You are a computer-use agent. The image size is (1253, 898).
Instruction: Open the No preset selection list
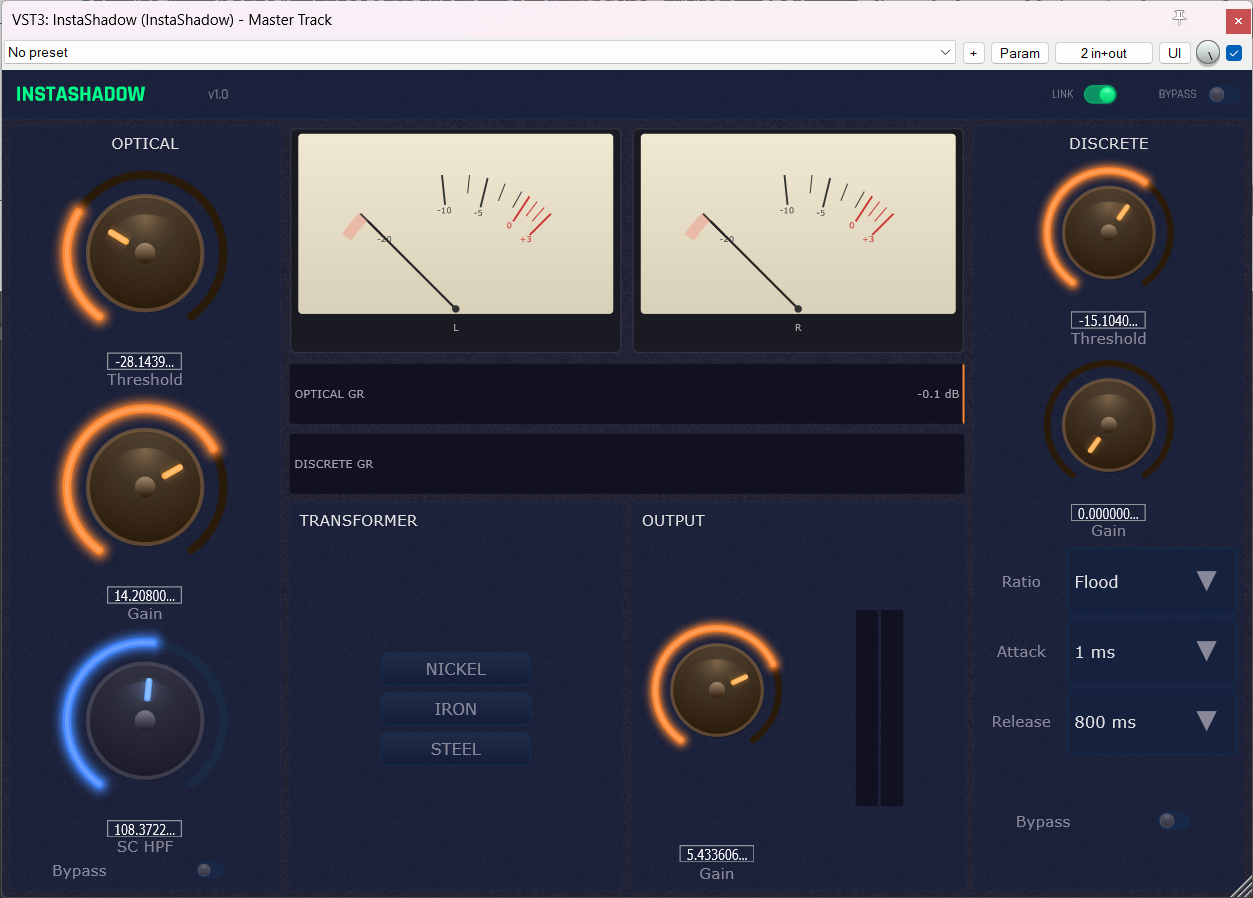pyautogui.click(x=478, y=52)
